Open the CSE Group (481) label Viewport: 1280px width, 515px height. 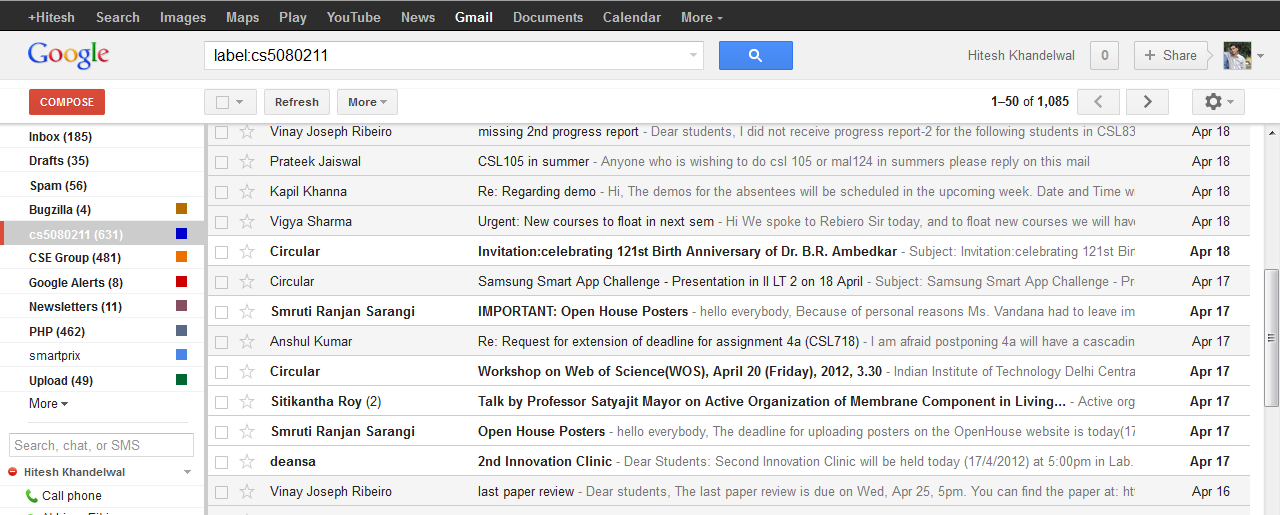pyautogui.click(x=75, y=258)
